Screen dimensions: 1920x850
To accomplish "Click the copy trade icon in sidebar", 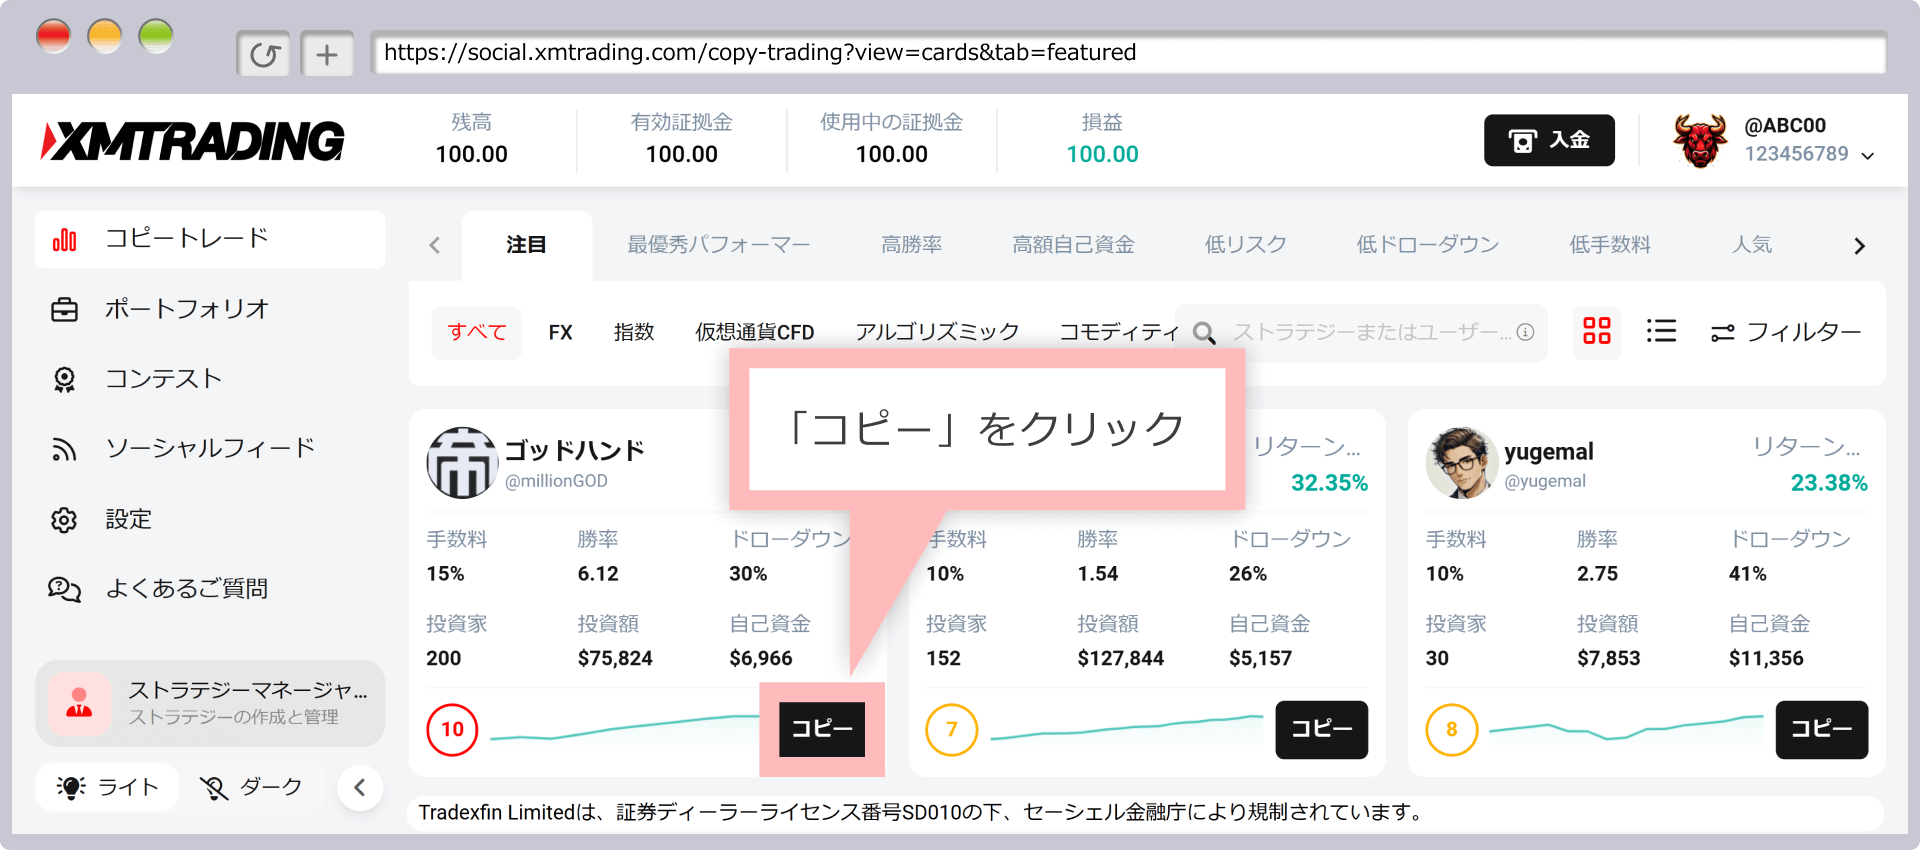I will click(65, 240).
